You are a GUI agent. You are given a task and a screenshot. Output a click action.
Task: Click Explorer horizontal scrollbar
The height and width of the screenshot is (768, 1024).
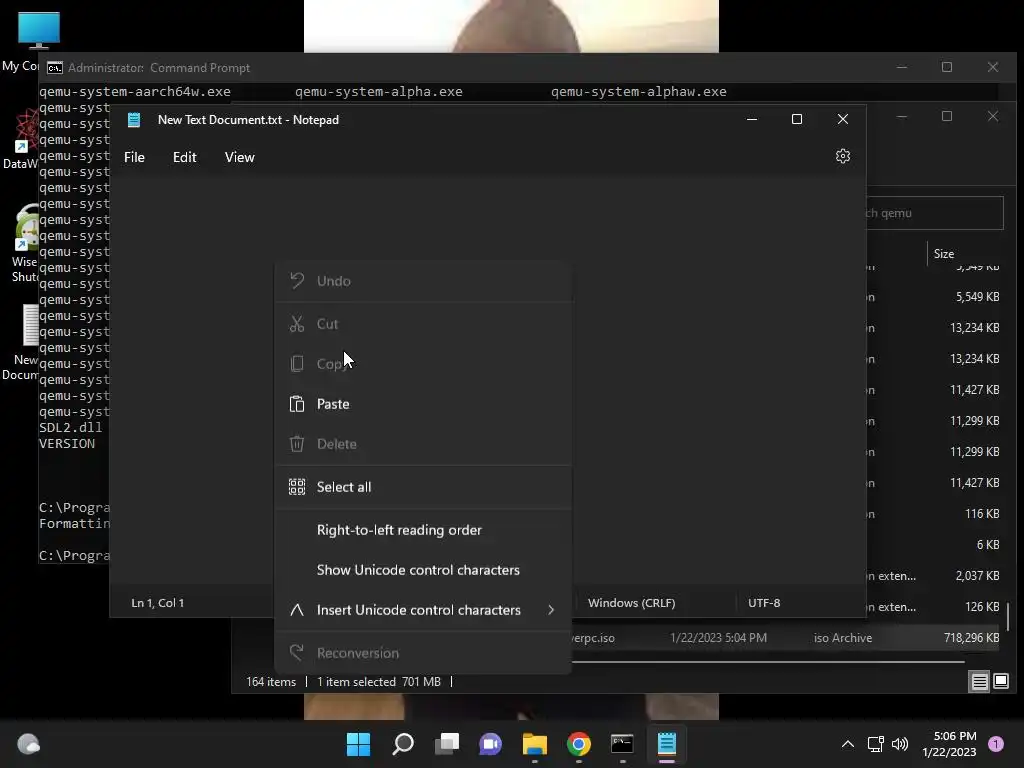768,662
